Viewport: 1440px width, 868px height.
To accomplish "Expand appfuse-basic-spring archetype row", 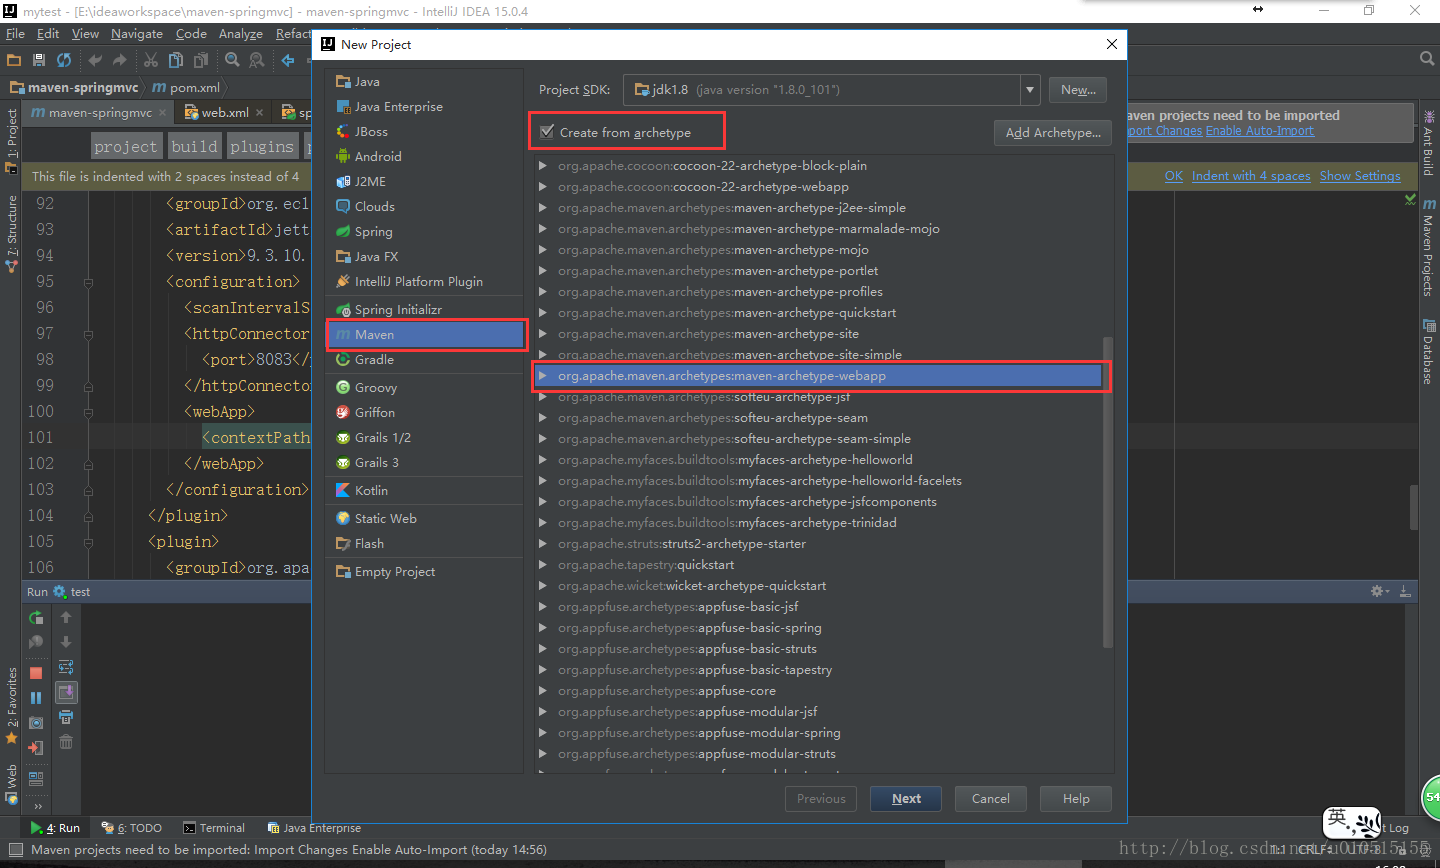I will [x=543, y=628].
